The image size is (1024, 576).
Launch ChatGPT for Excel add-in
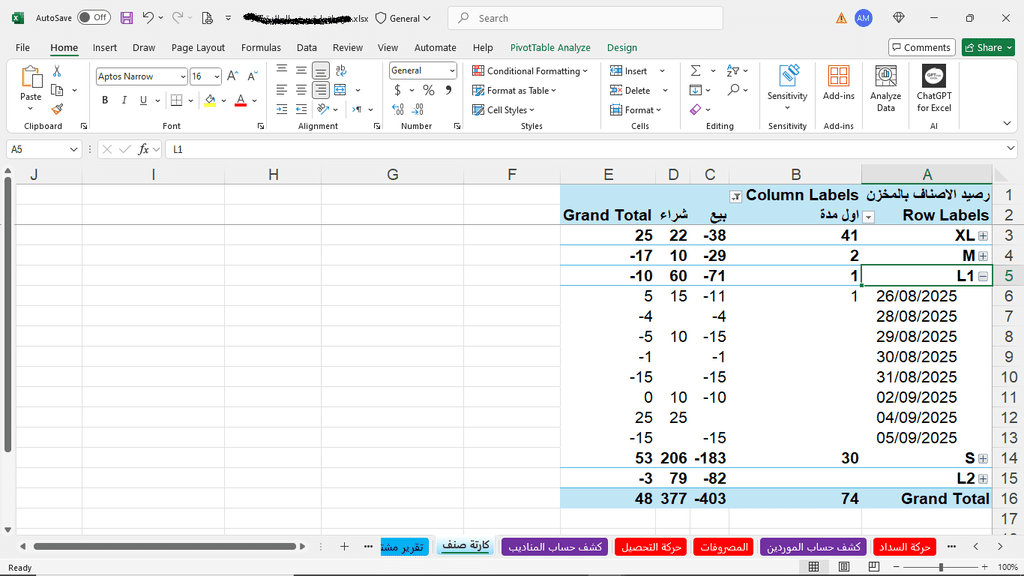[934, 89]
